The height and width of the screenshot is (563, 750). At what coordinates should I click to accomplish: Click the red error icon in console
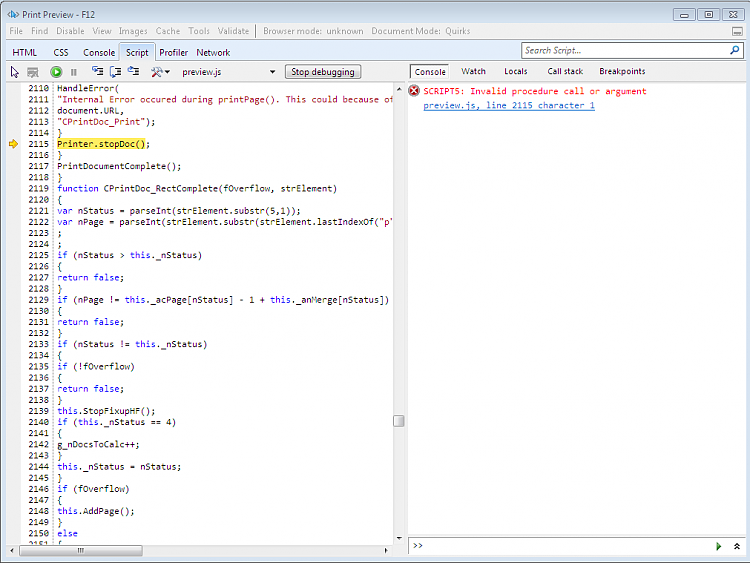coord(414,90)
